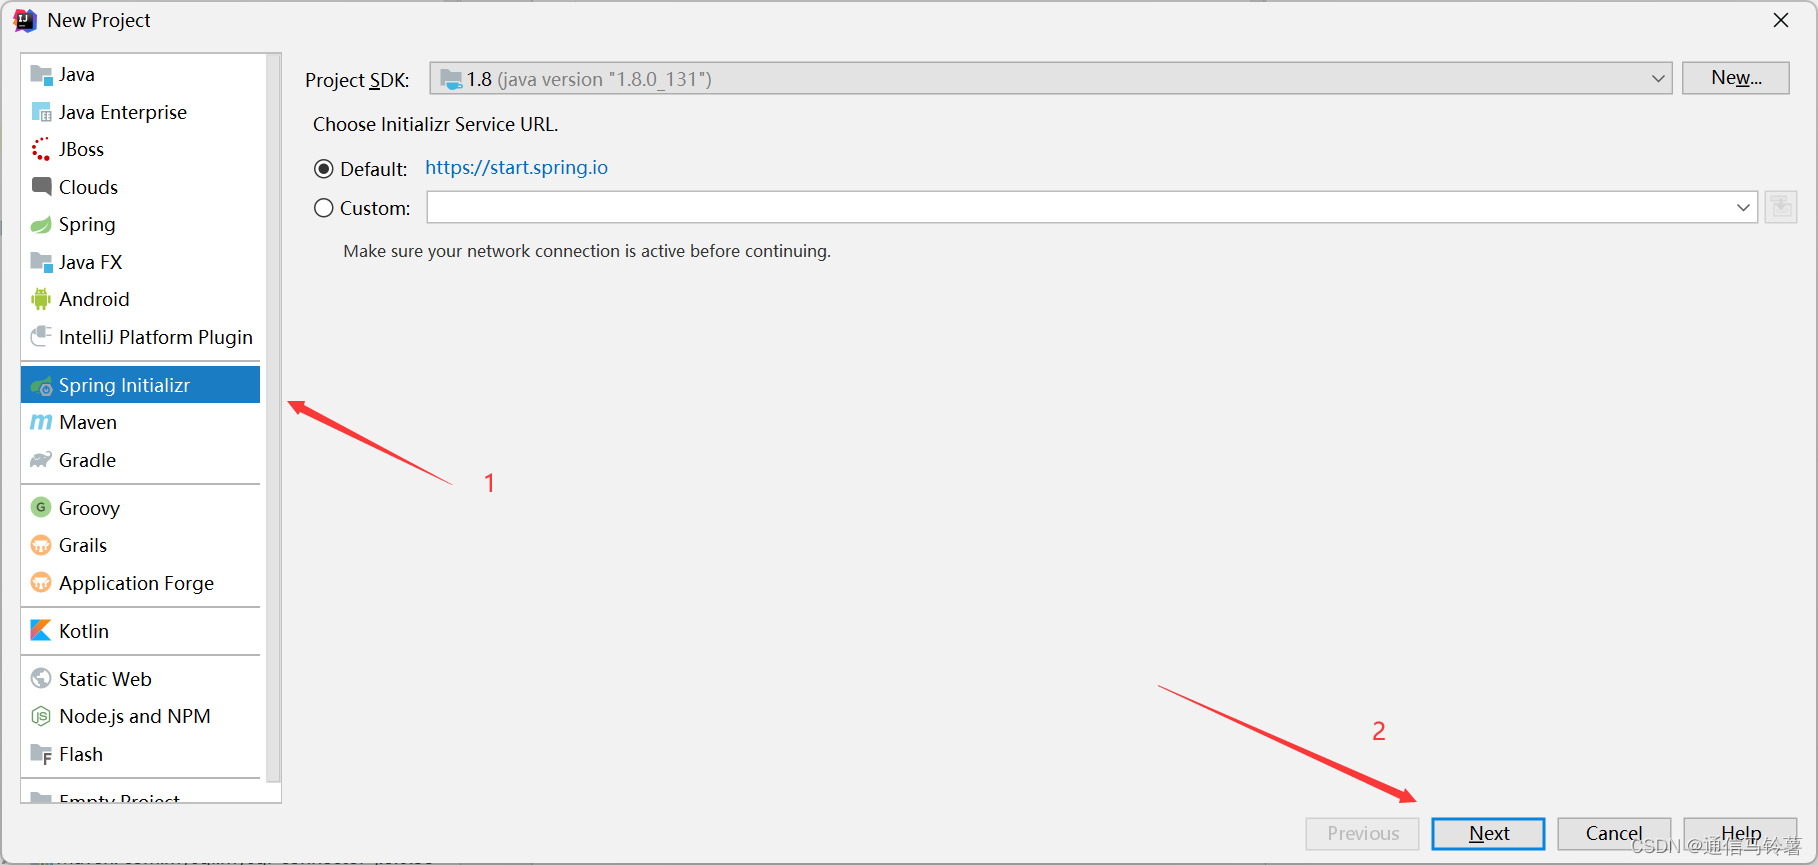Select the Default service URL radio button
Screen dimensions: 1818x865
click(324, 169)
